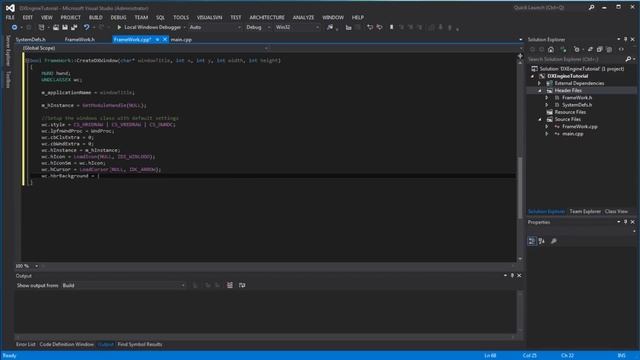Click the Quick Launch magnifier icon

tap(591, 7)
